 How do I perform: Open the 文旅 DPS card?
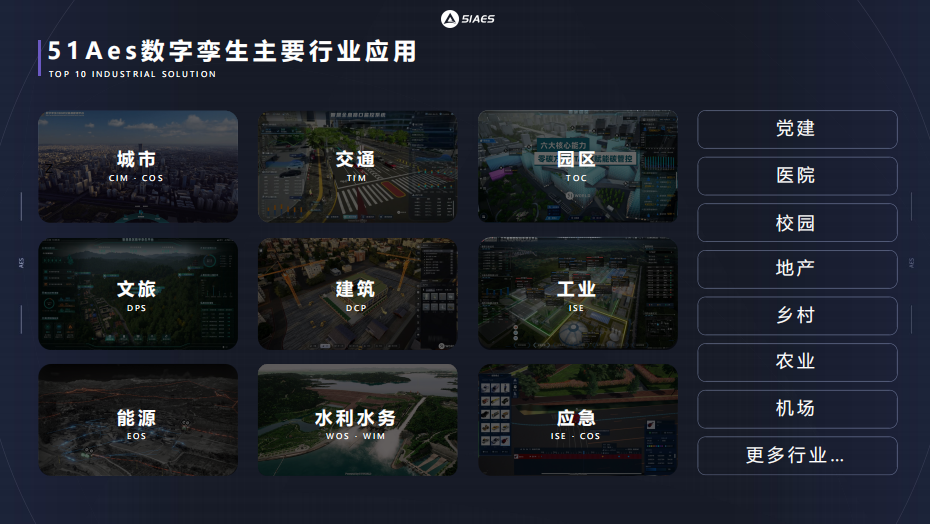click(138, 294)
